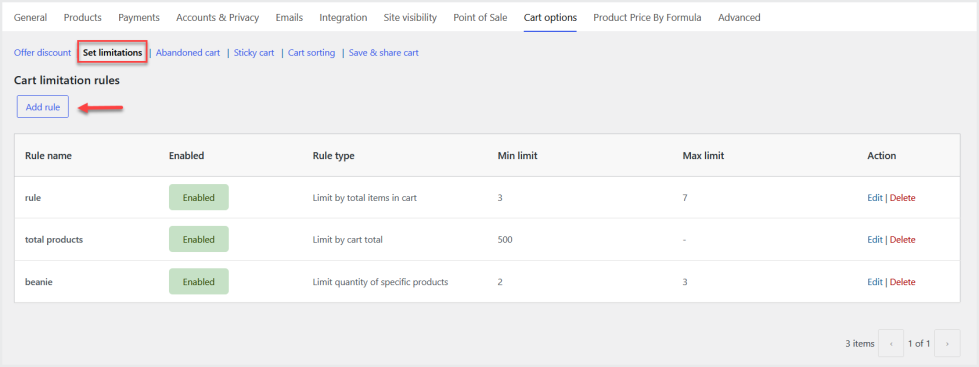The image size is (979, 367).
Task: Click the Add rule button
Action: (42, 107)
